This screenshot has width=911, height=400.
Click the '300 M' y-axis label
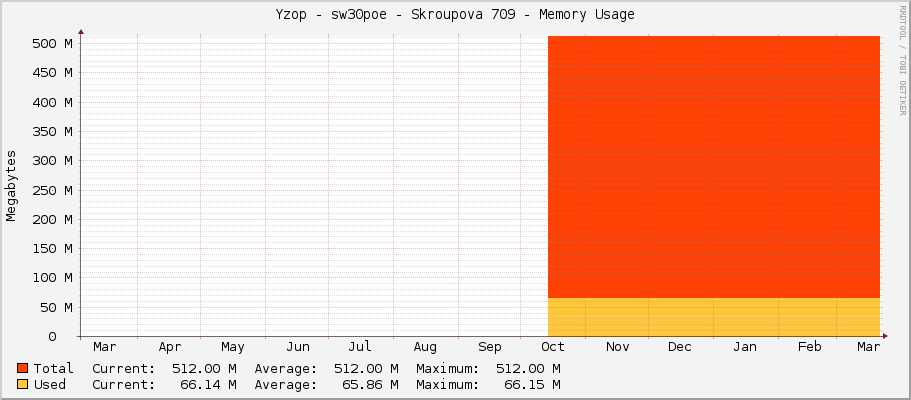(x=53, y=160)
